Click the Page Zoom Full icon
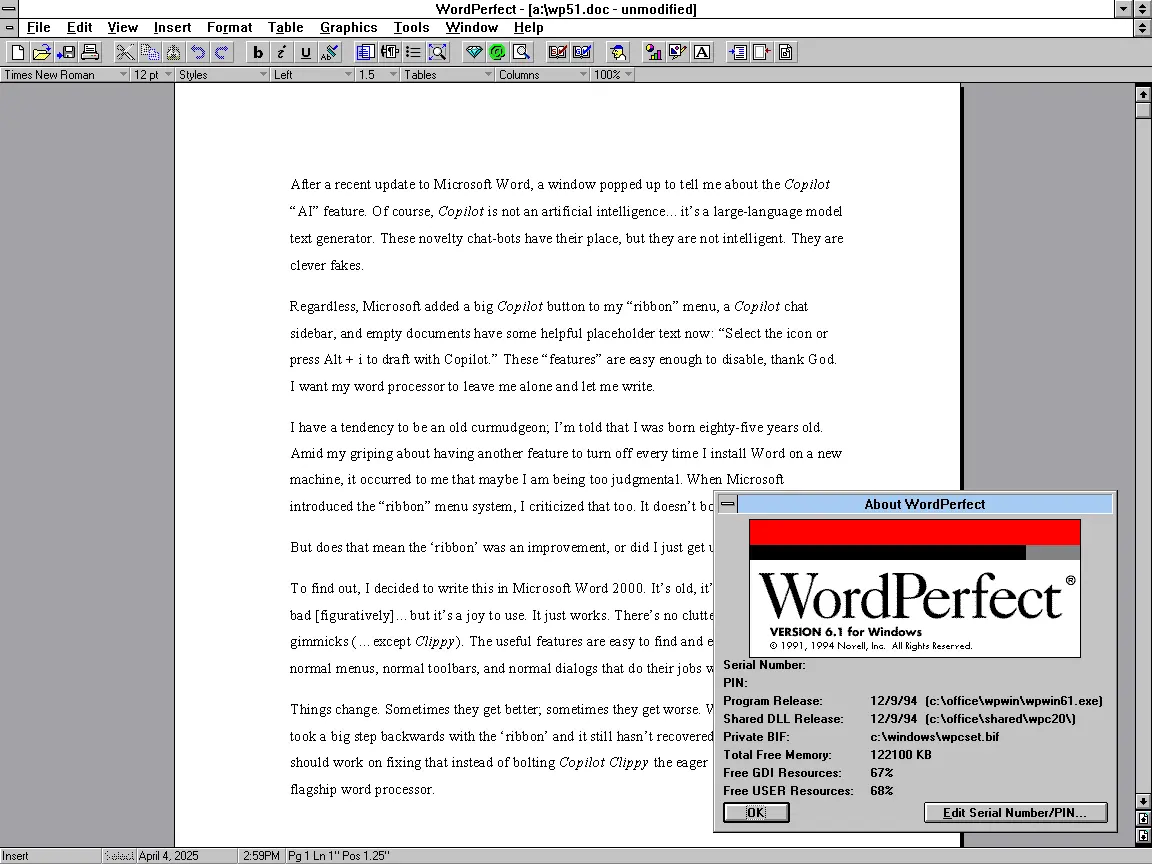The image size is (1152, 864). tap(437, 52)
